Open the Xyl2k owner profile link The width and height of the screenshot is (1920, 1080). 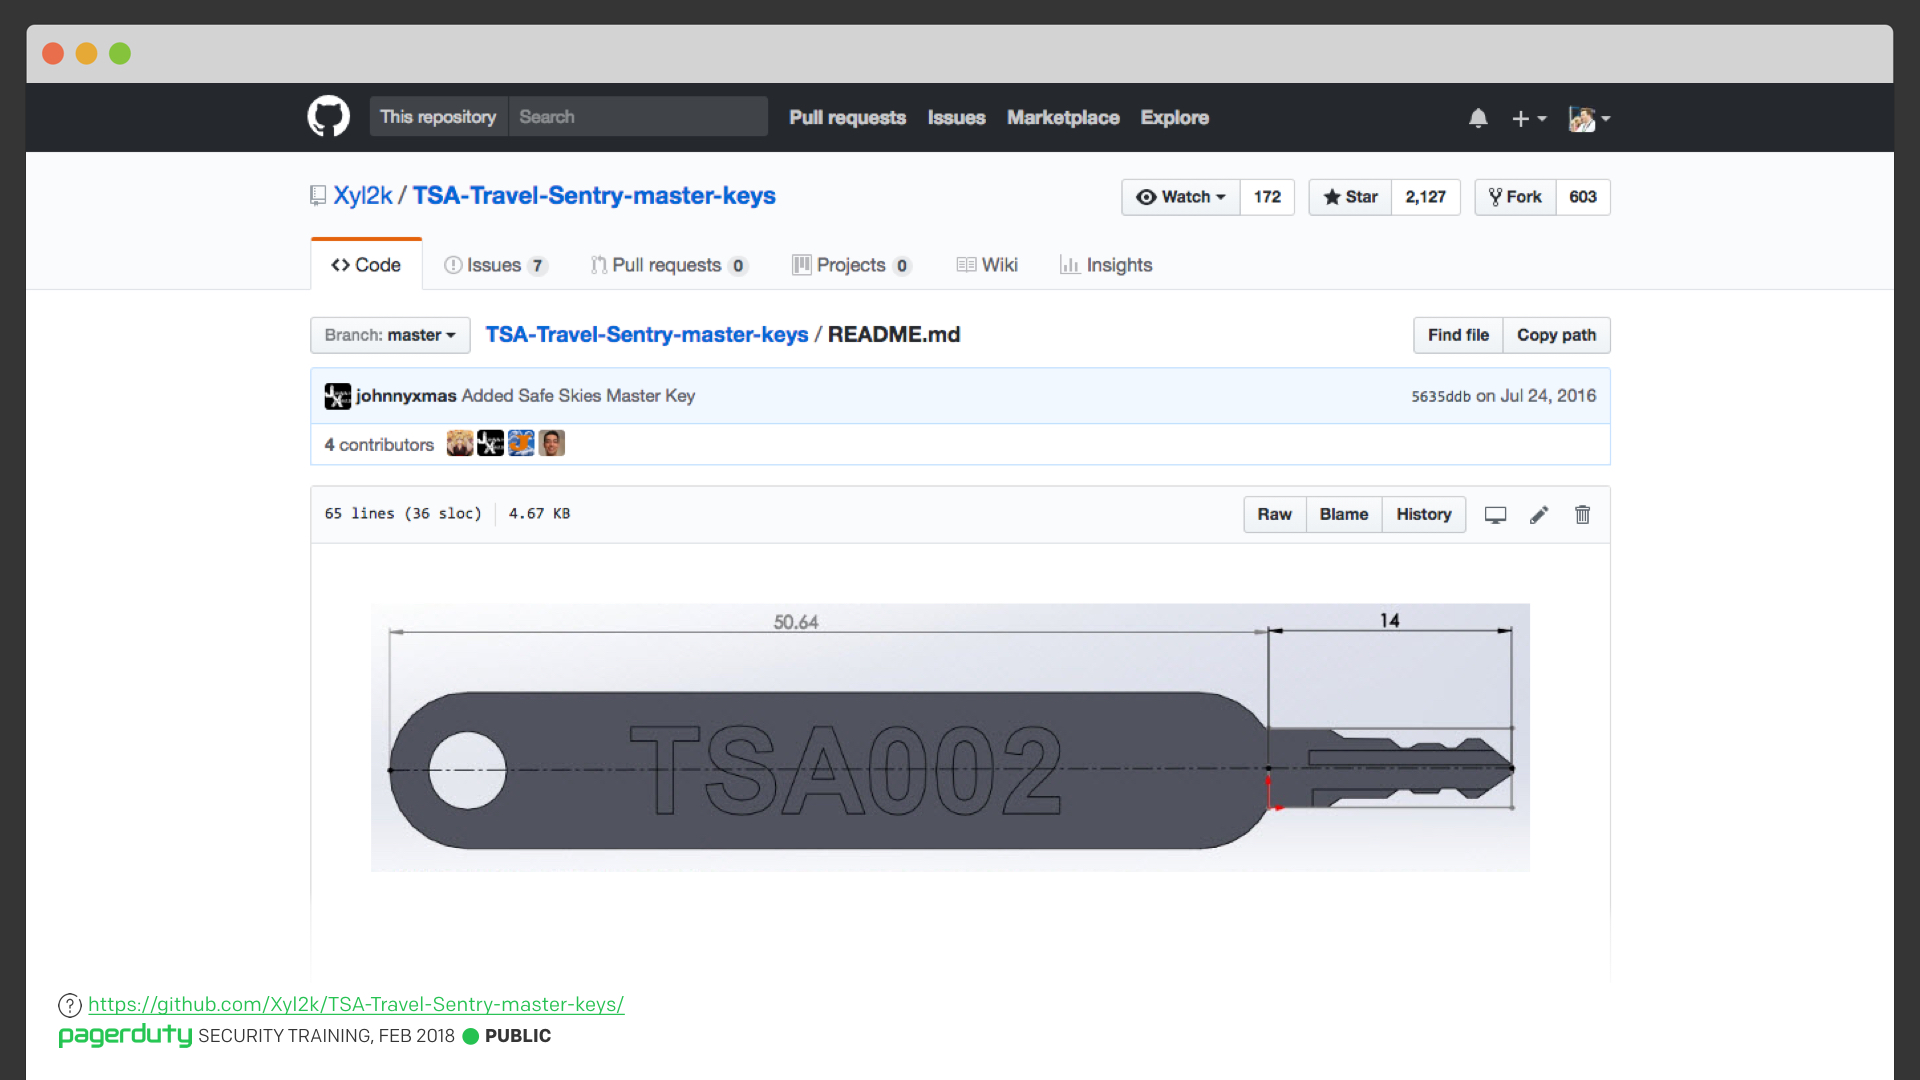pos(362,195)
